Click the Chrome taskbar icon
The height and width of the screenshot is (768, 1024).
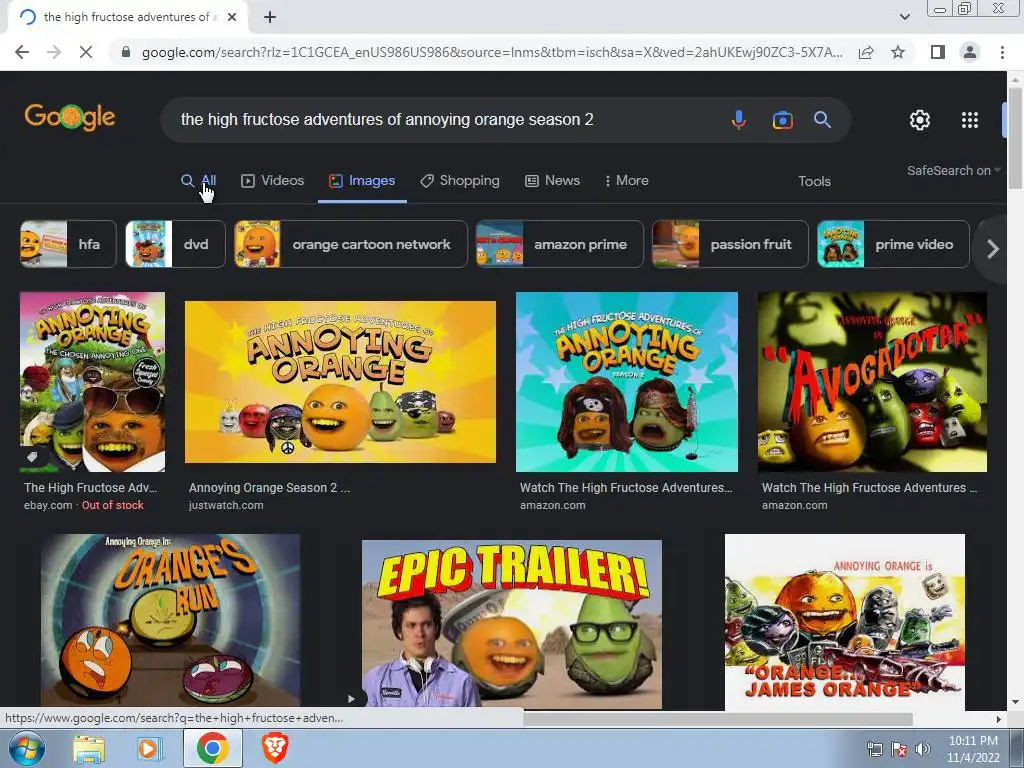(x=213, y=748)
